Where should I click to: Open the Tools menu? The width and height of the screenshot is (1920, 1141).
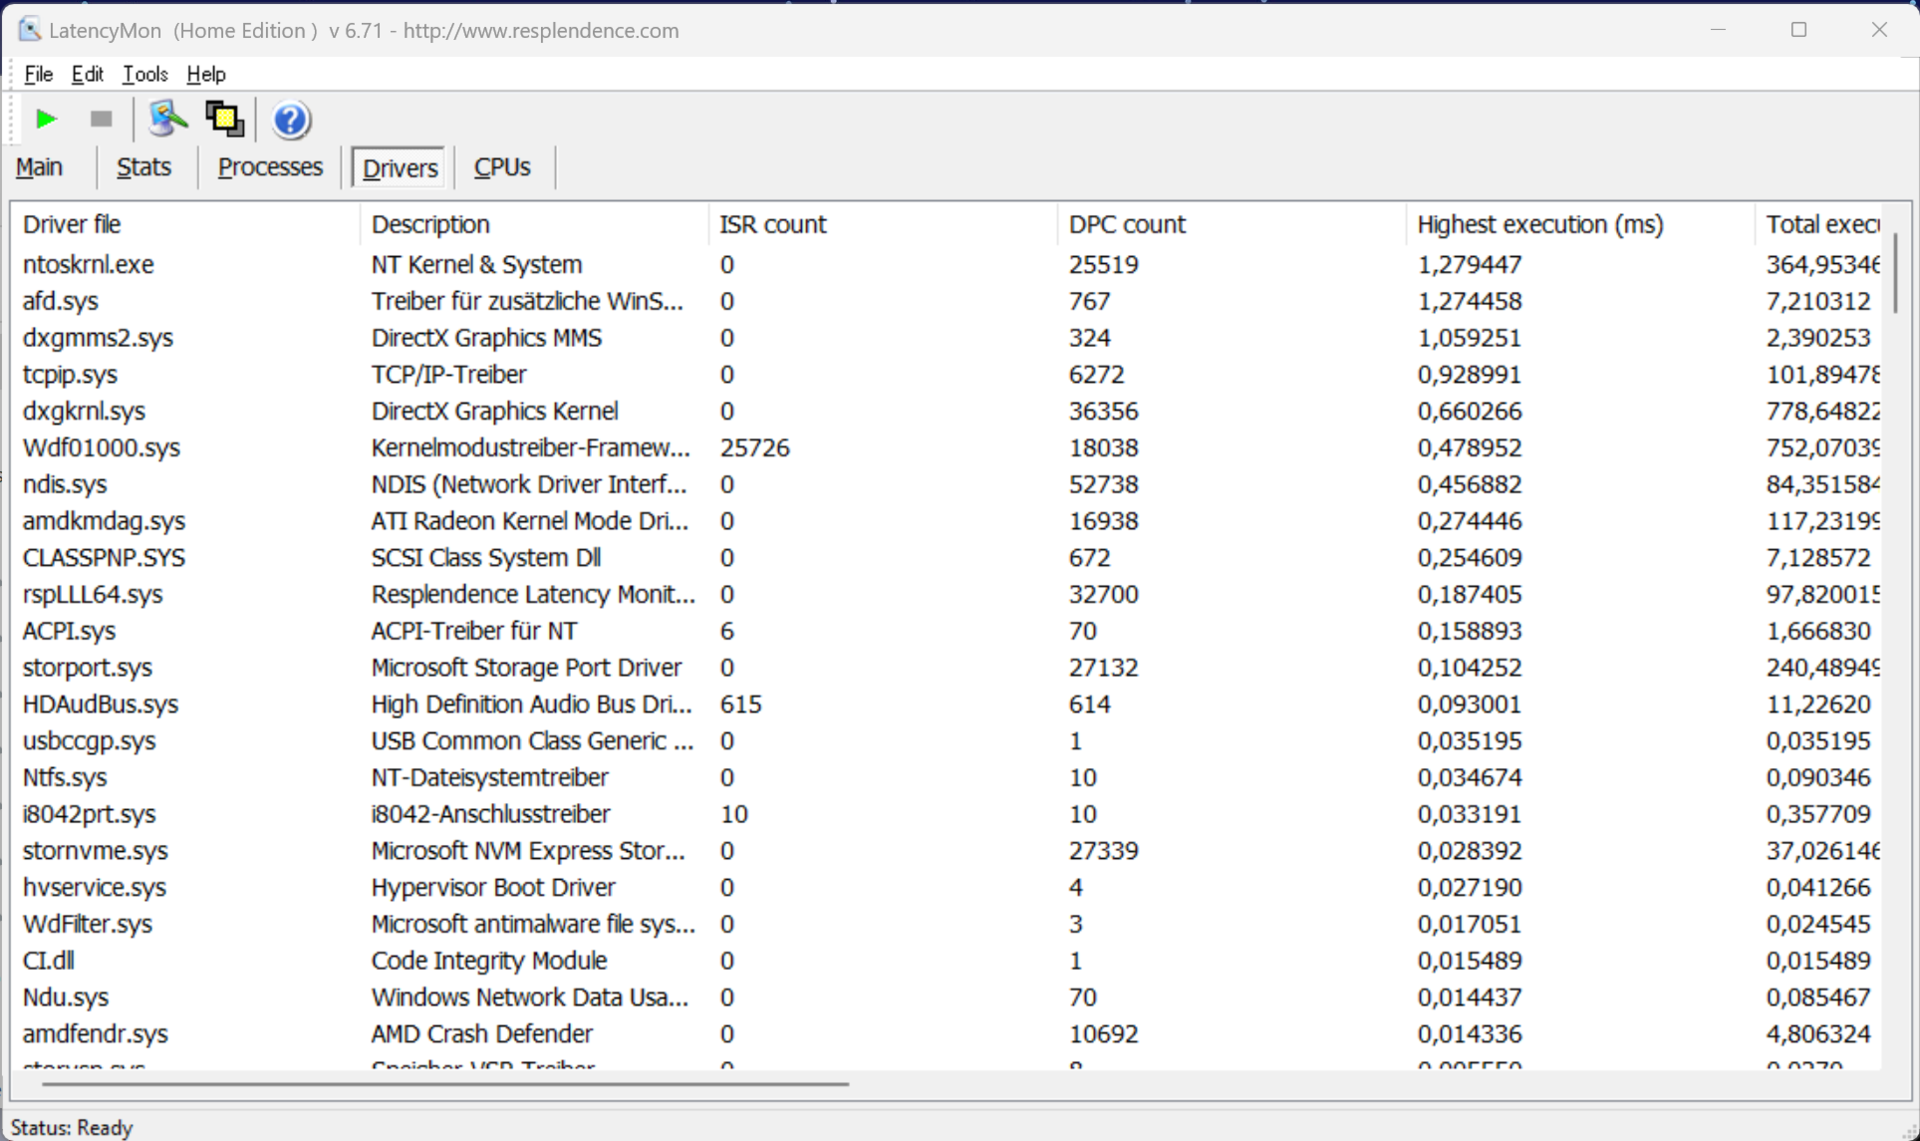pyautogui.click(x=145, y=74)
